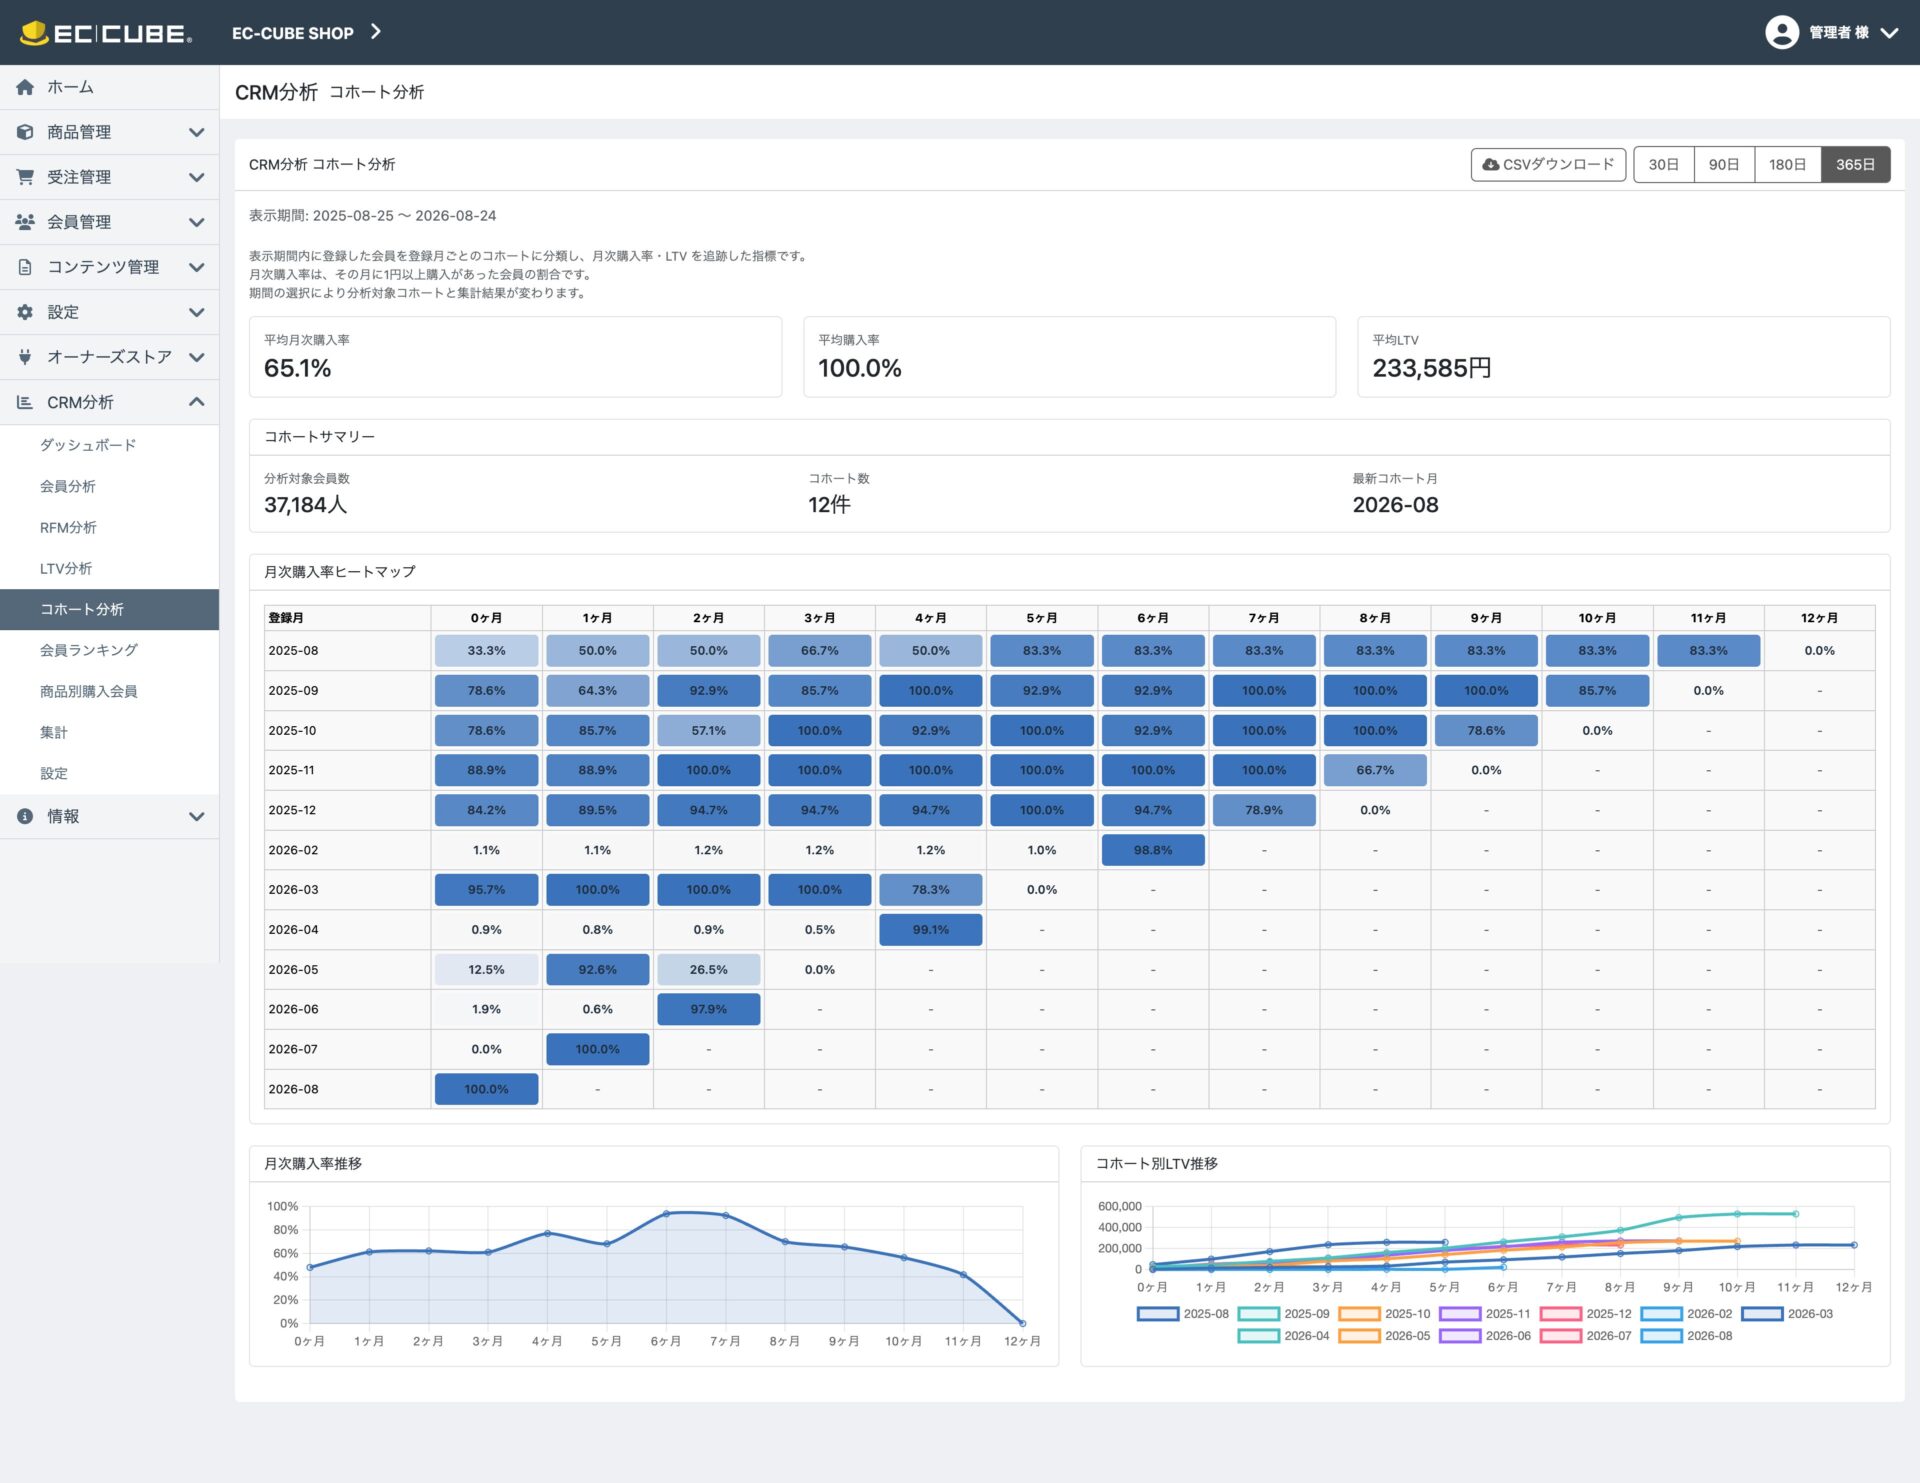Screen dimensions: 1920x1483
Task: Select the 365日 period button
Action: (x=1855, y=165)
